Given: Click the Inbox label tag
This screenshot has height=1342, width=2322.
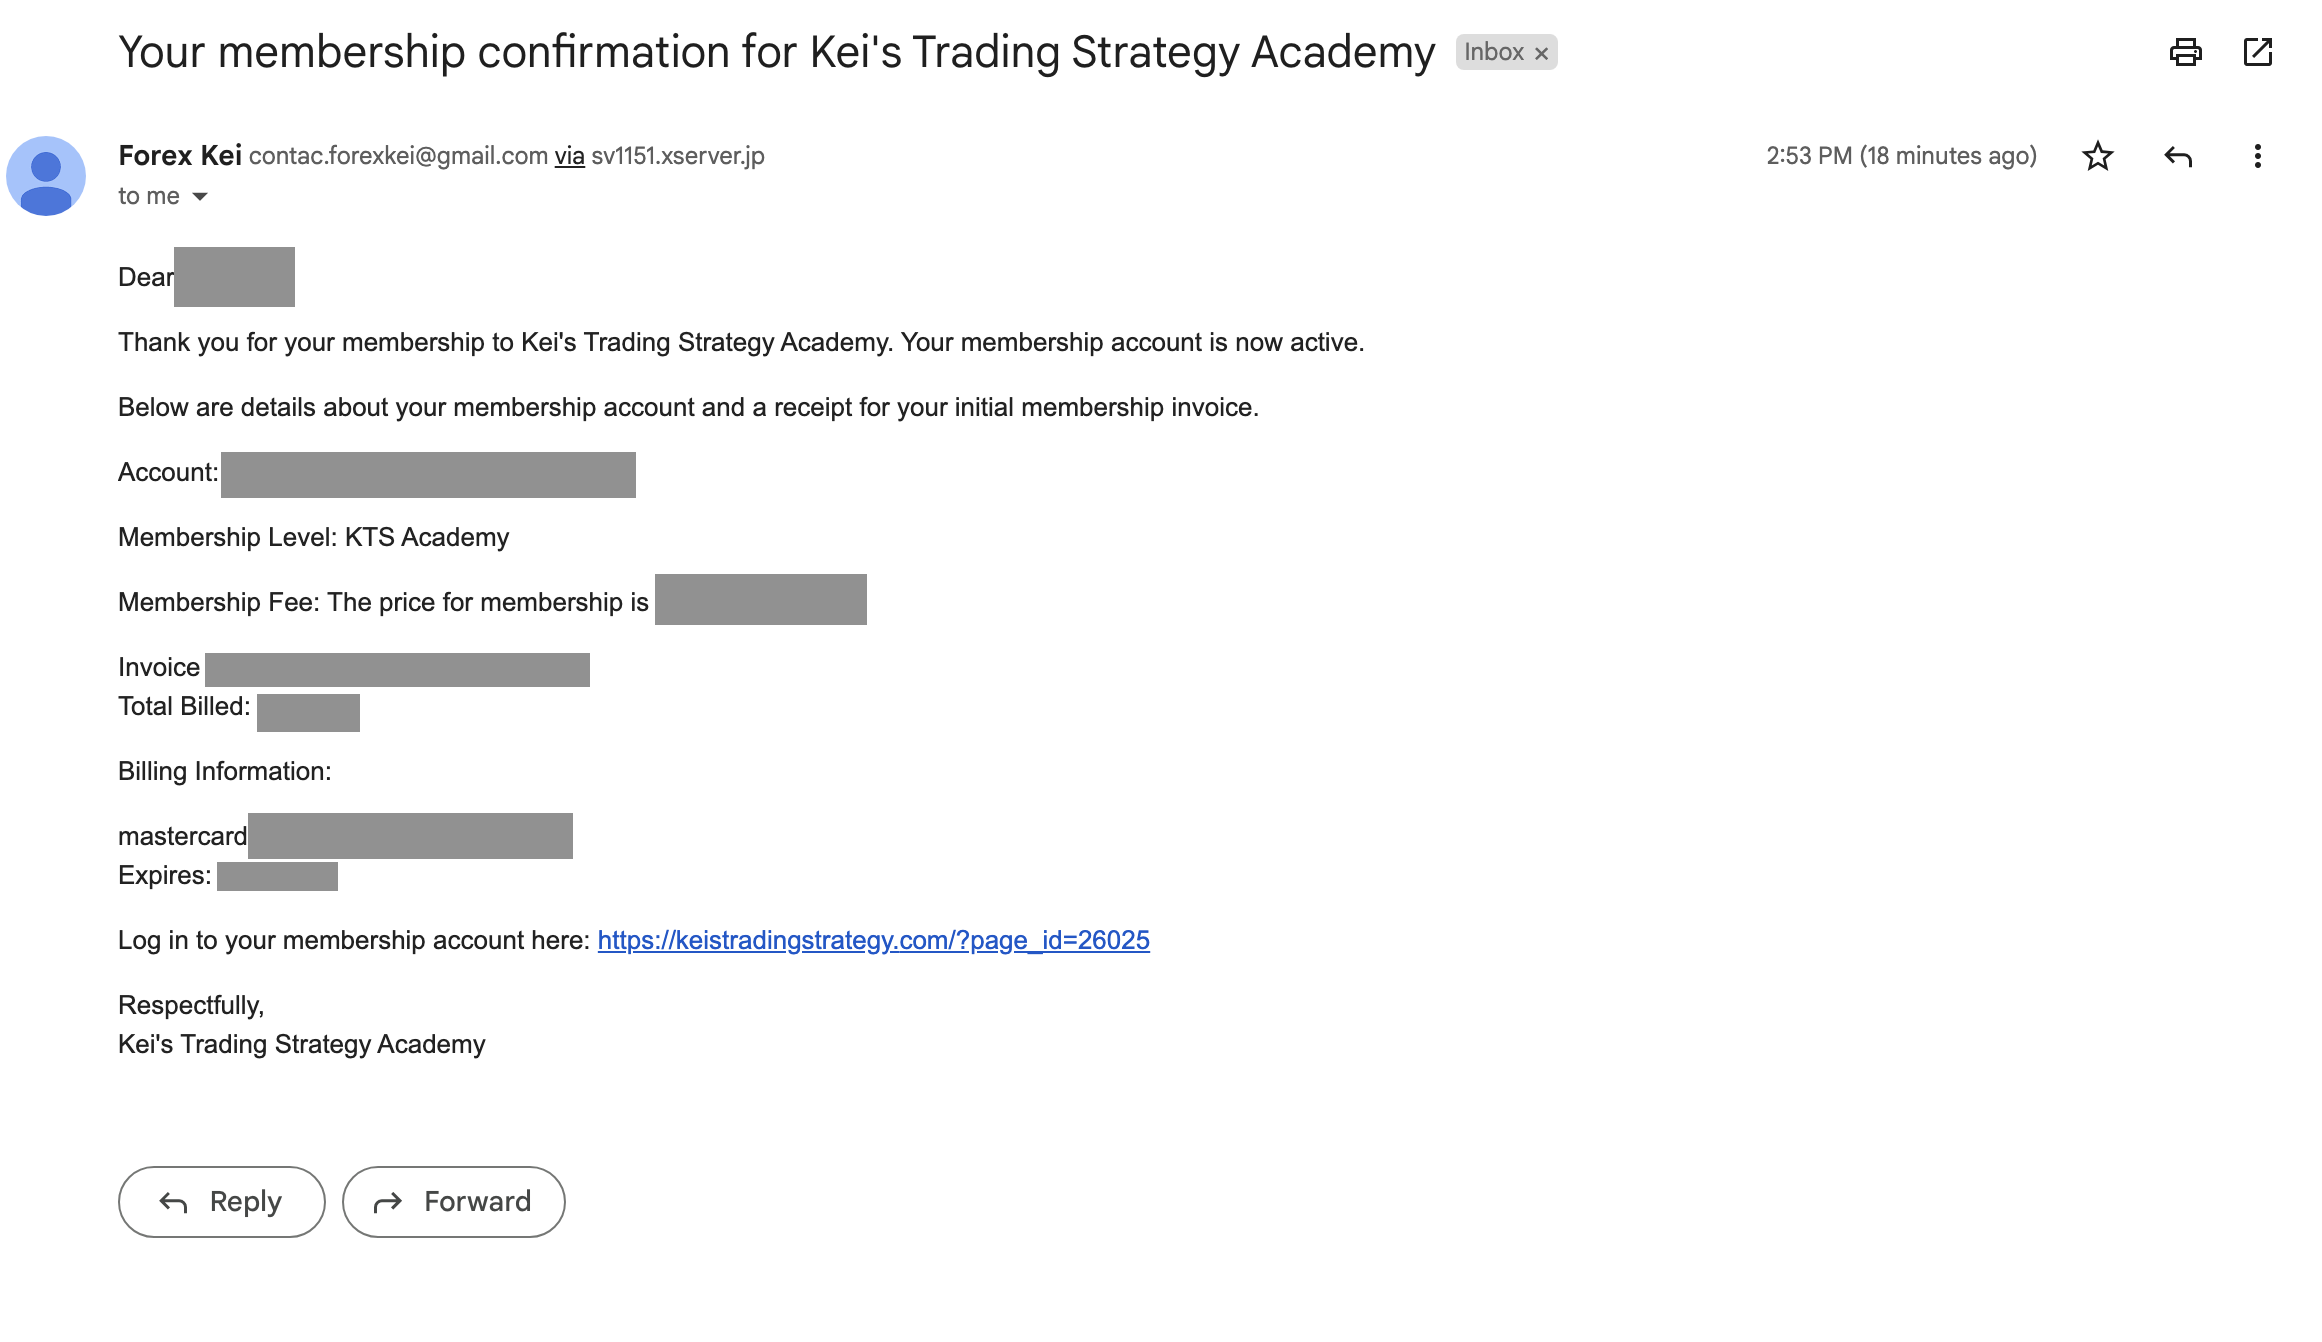Looking at the screenshot, I should click(1493, 52).
